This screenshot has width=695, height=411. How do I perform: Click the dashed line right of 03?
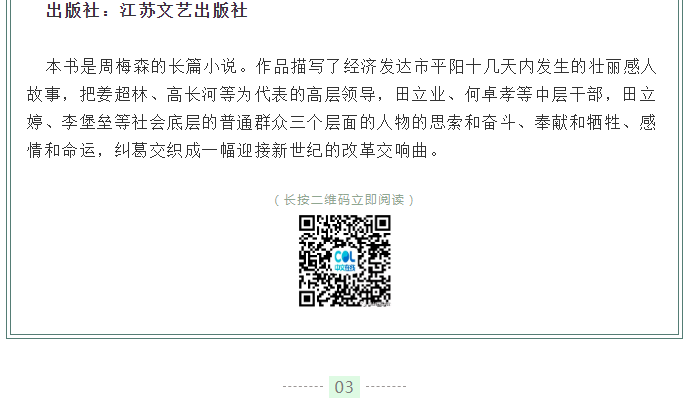coord(386,387)
